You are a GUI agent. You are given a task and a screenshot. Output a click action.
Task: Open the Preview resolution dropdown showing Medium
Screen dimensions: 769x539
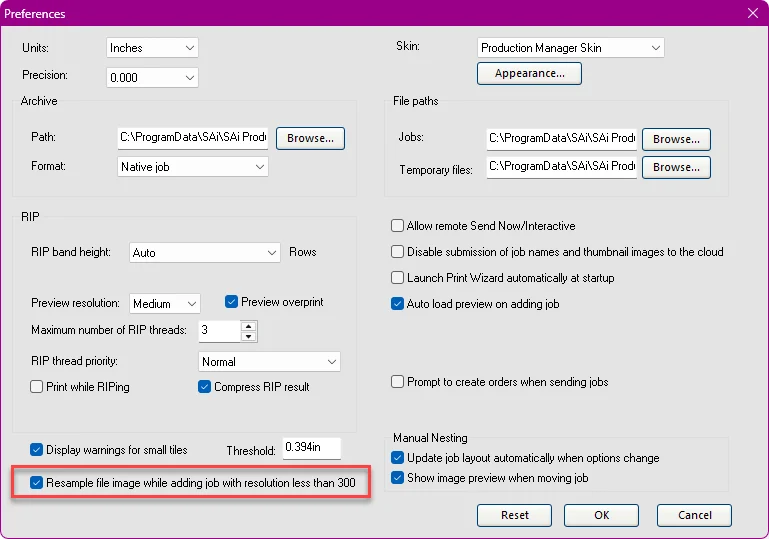[165, 304]
